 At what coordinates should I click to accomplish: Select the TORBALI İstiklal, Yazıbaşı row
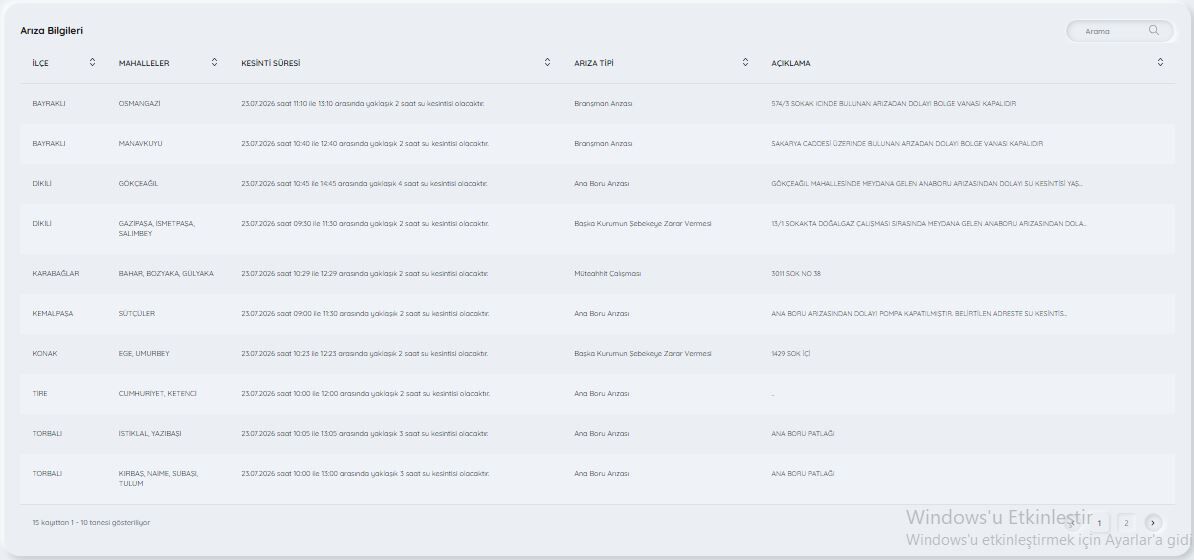coord(597,434)
